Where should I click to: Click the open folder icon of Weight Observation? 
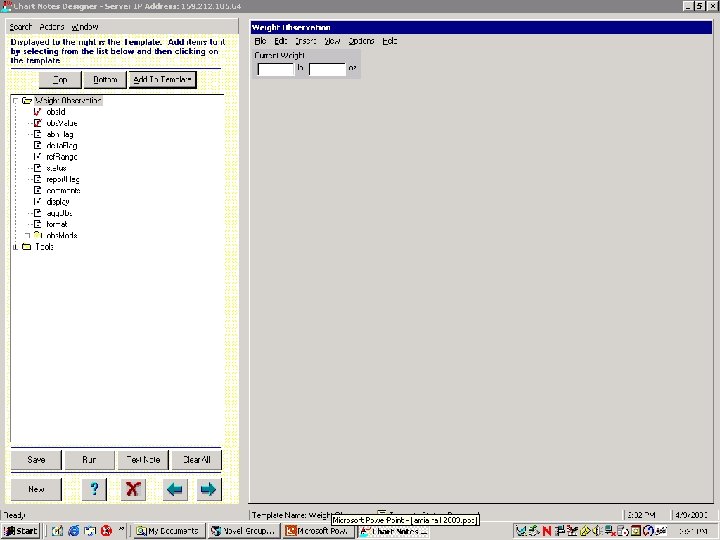(x=27, y=101)
